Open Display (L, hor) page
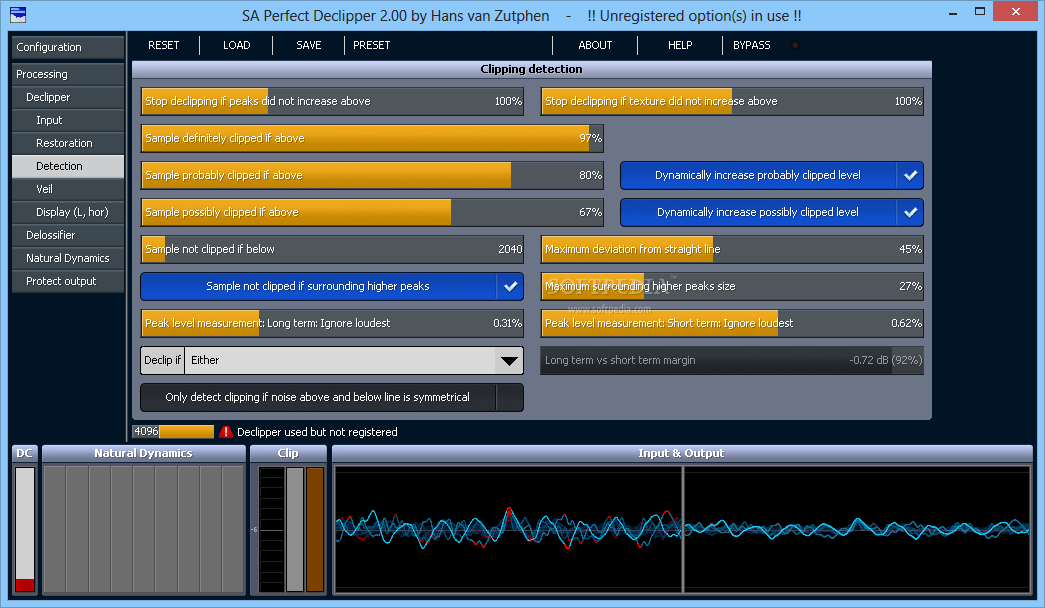Viewport: 1045px width, 608px height. tap(68, 212)
